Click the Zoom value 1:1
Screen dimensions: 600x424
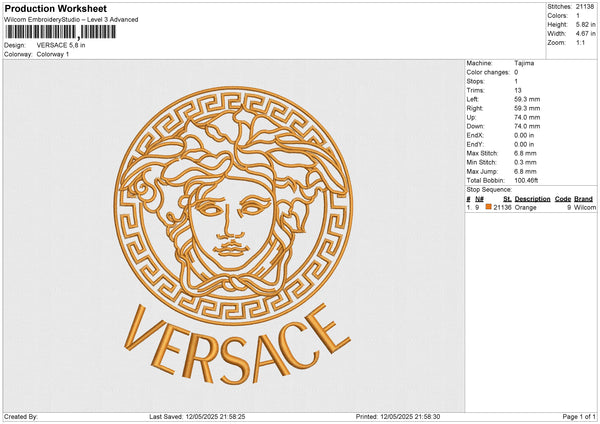point(580,43)
